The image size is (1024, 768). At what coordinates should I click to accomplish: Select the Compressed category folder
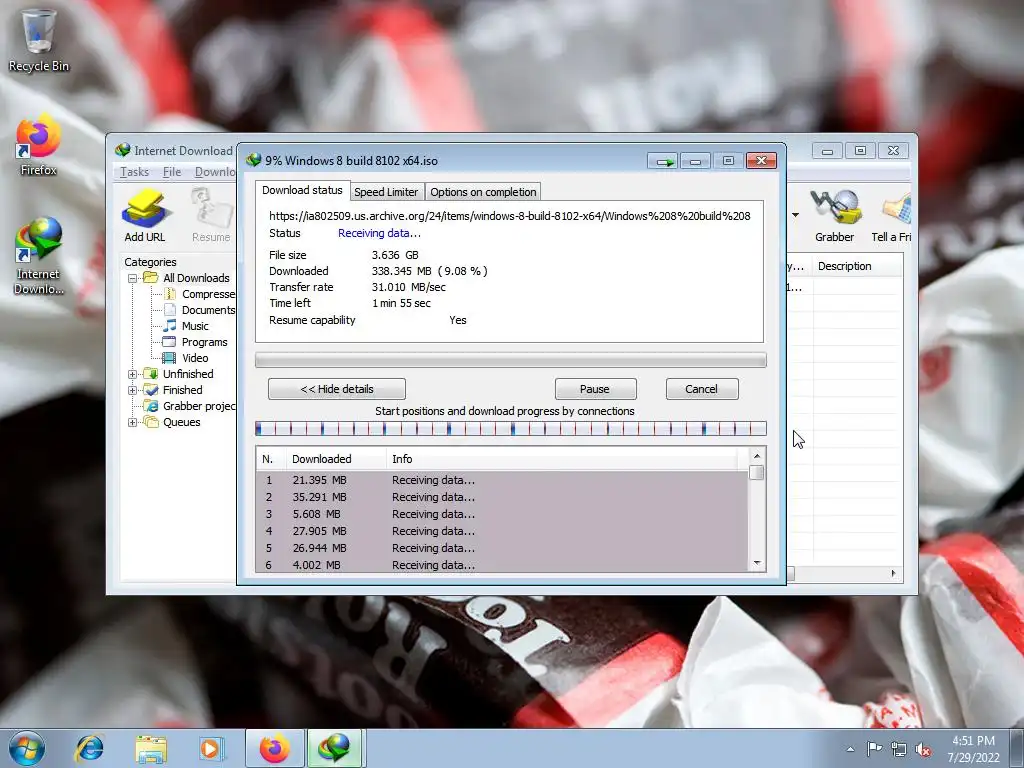200,294
